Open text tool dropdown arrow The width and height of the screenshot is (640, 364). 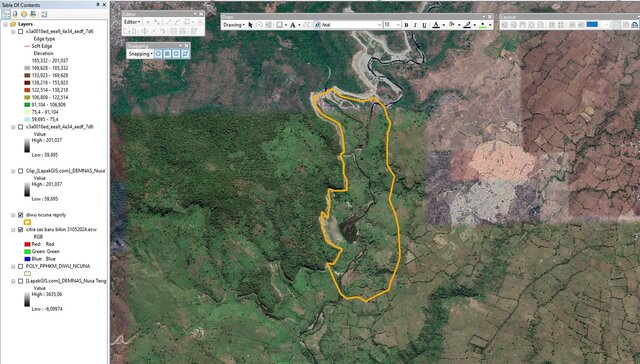[299, 25]
